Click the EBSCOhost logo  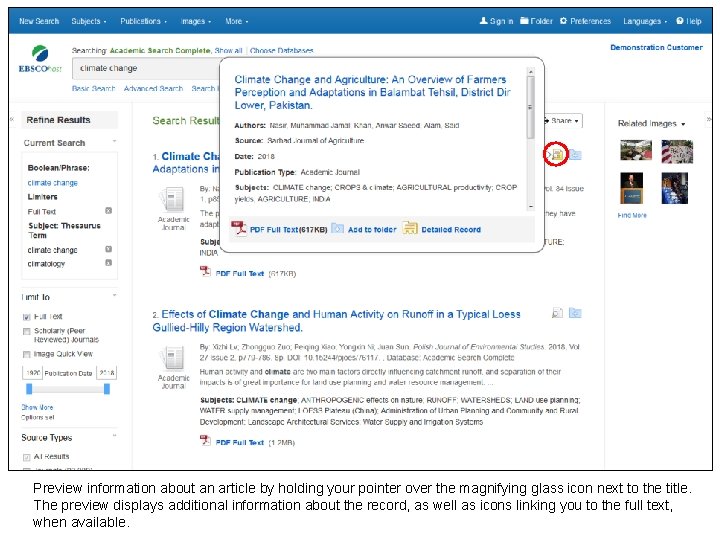pyautogui.click(x=40, y=59)
